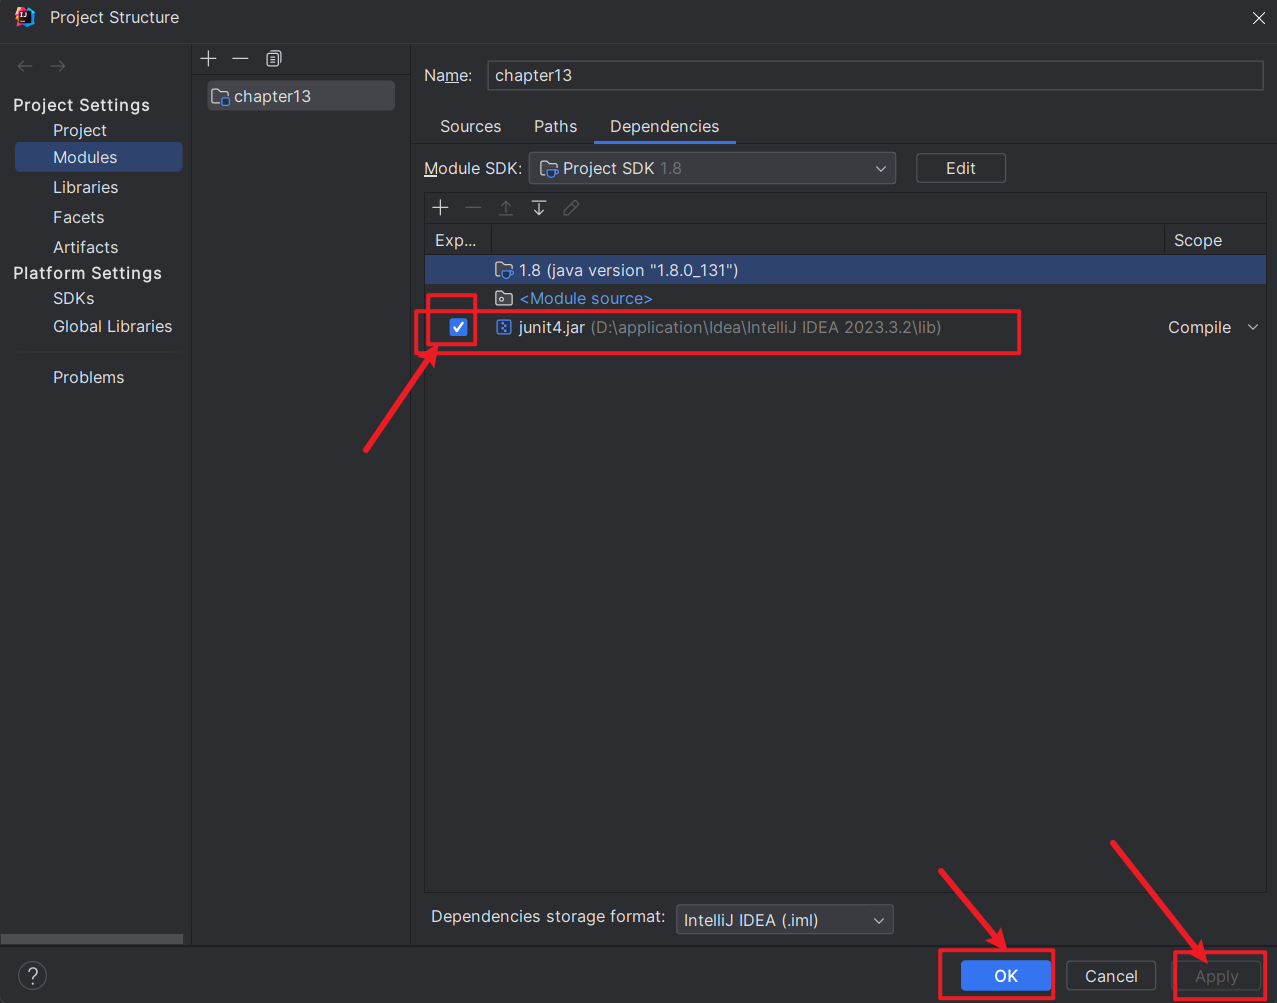Click the move dependency up icon
Image resolution: width=1277 pixels, height=1003 pixels.
pos(505,207)
